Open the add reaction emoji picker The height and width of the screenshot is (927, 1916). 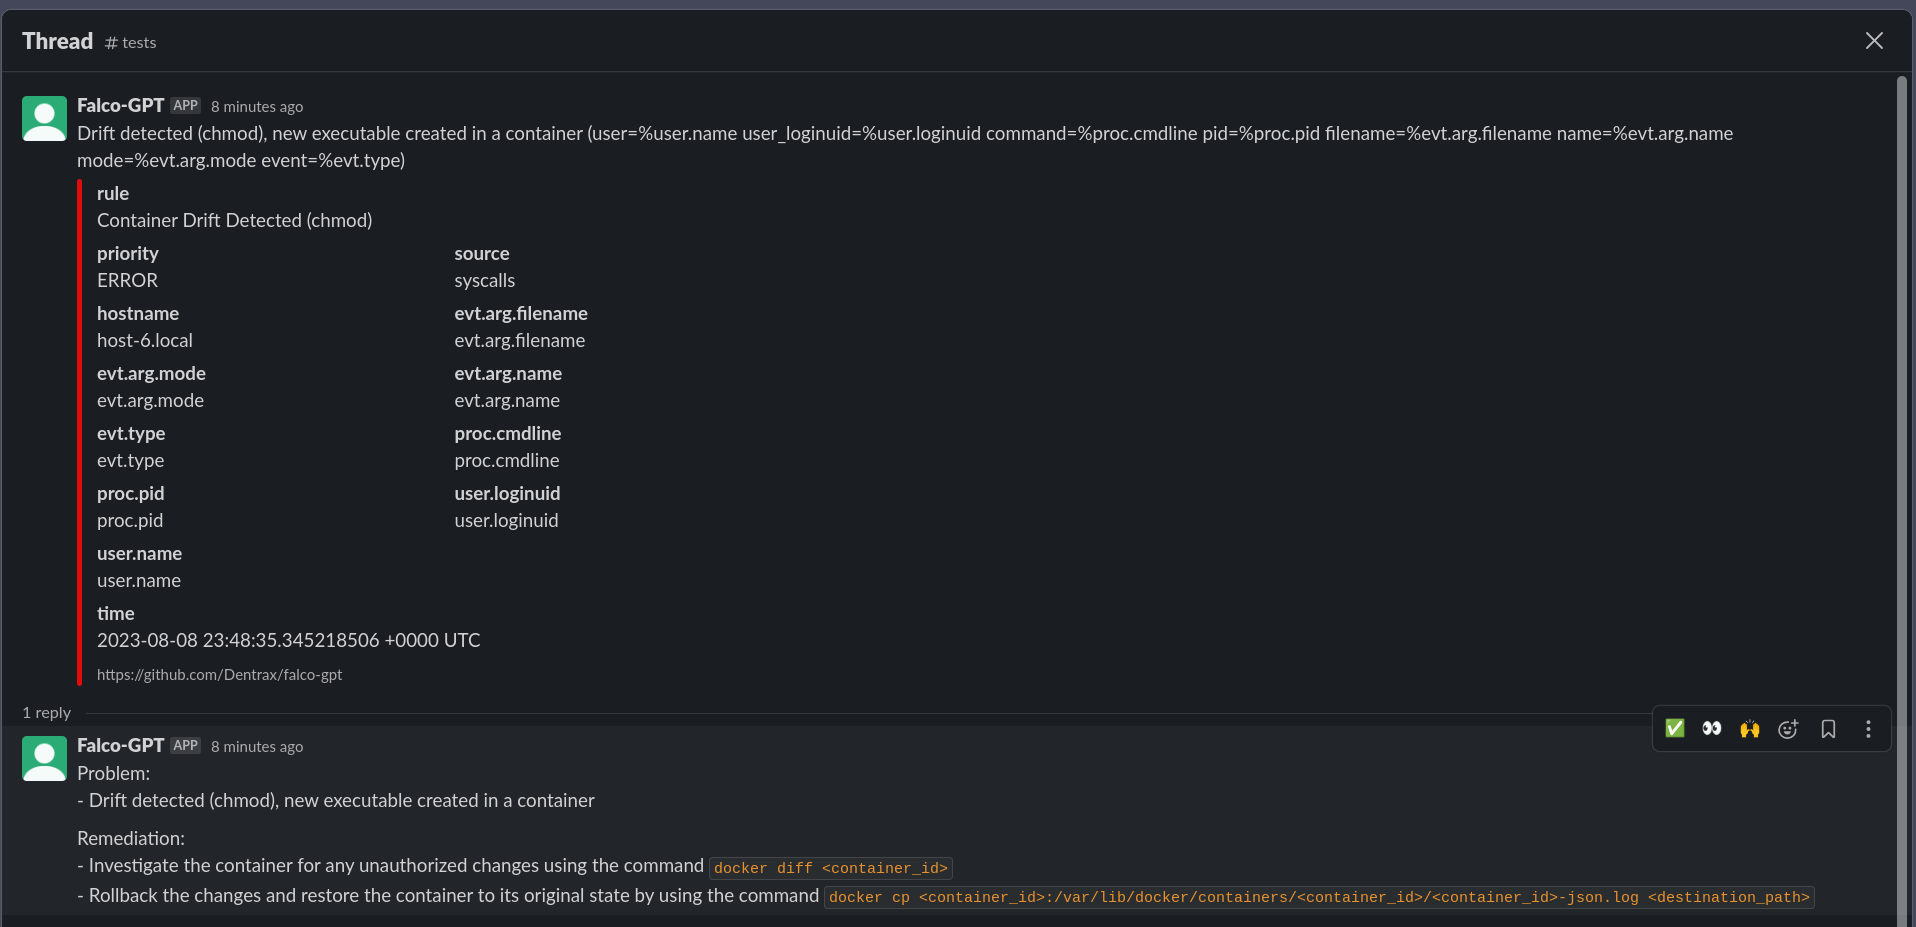[1788, 729]
